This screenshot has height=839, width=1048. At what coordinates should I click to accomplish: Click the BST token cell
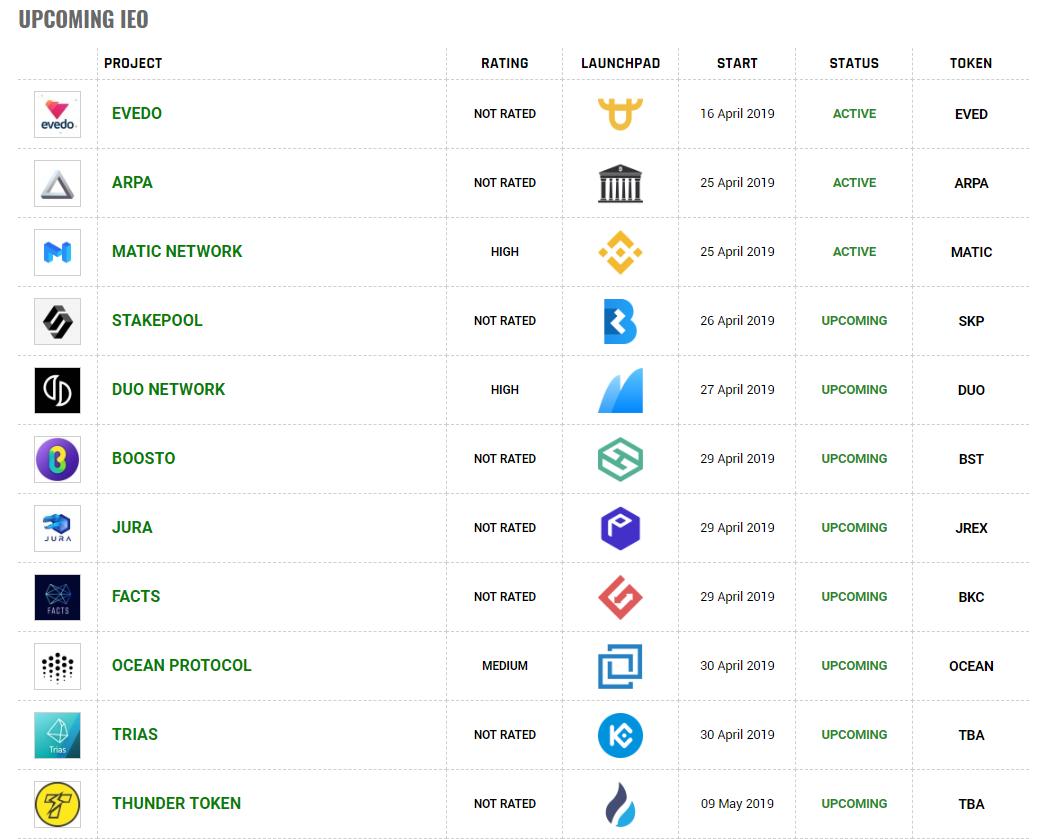coord(971,459)
